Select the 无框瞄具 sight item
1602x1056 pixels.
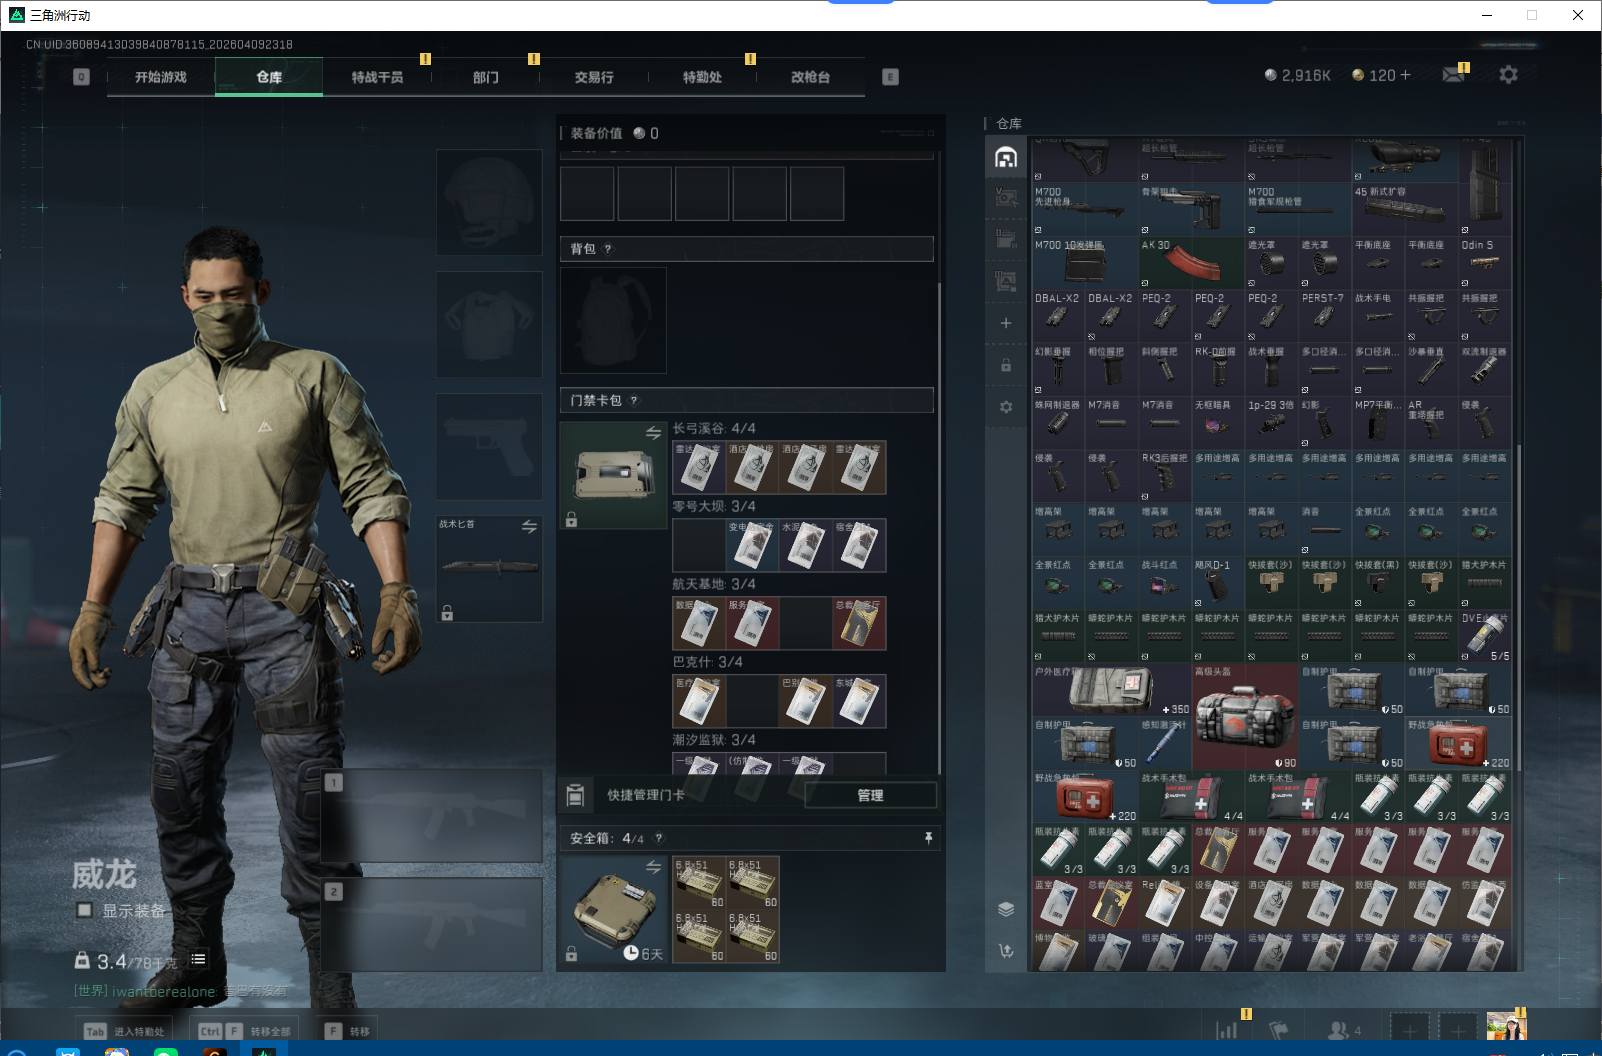(1218, 423)
